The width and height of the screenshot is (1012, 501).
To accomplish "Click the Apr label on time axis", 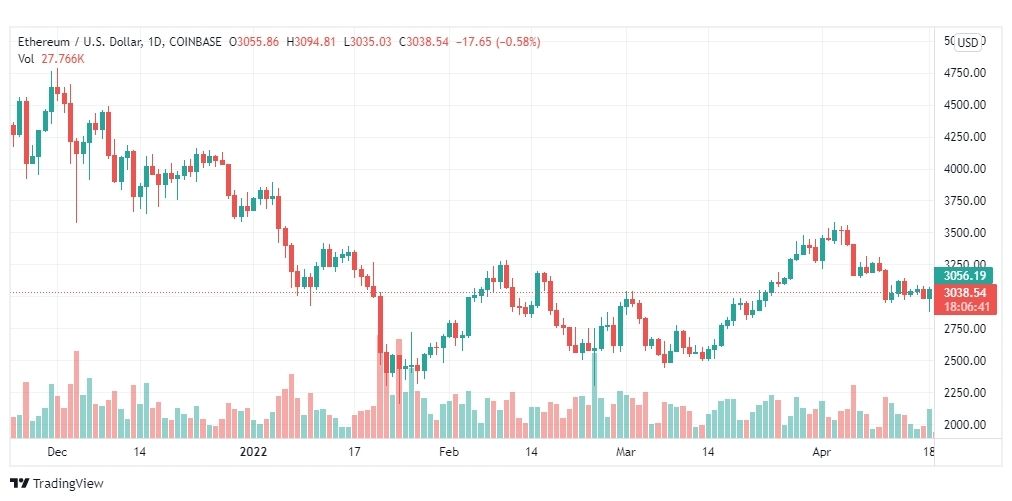I will pyautogui.click(x=822, y=452).
